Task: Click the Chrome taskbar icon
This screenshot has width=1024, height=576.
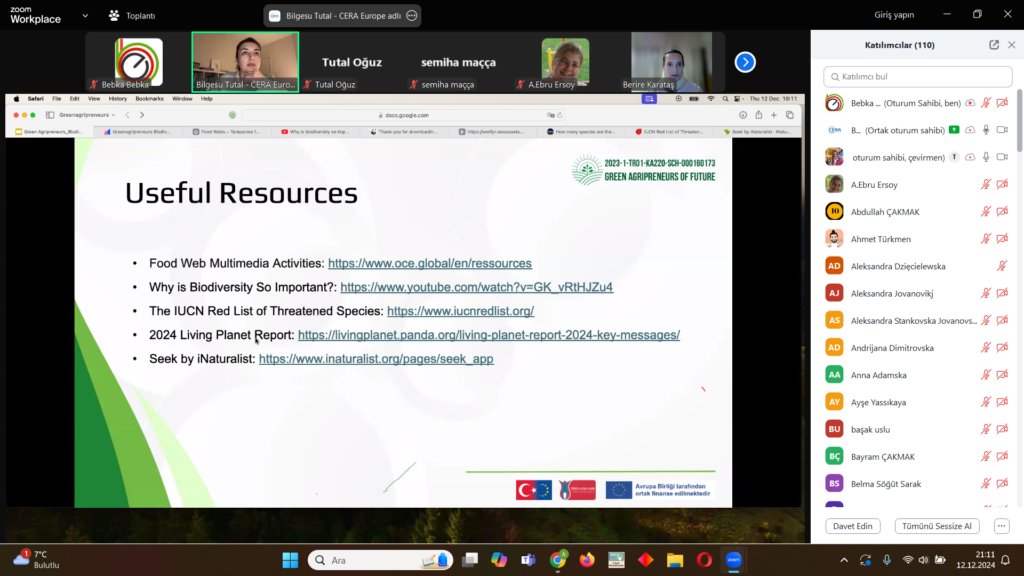Action: point(558,560)
